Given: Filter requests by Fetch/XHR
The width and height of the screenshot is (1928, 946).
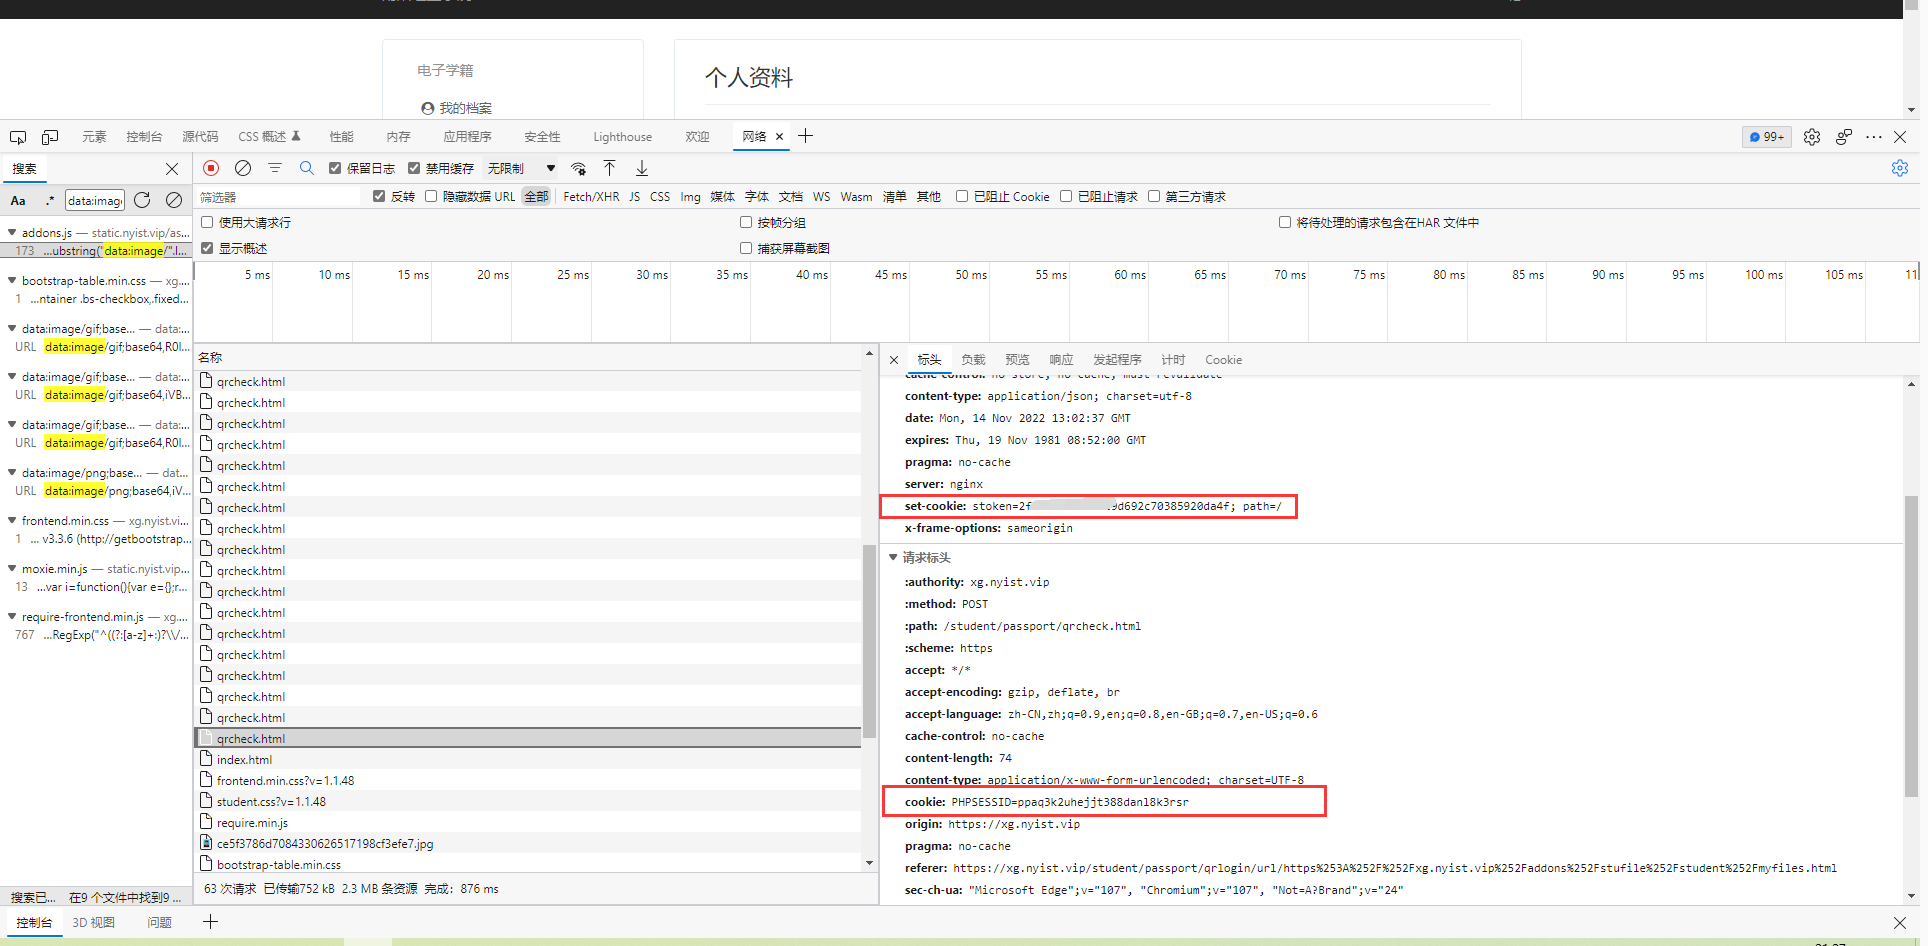Looking at the screenshot, I should pyautogui.click(x=591, y=197).
